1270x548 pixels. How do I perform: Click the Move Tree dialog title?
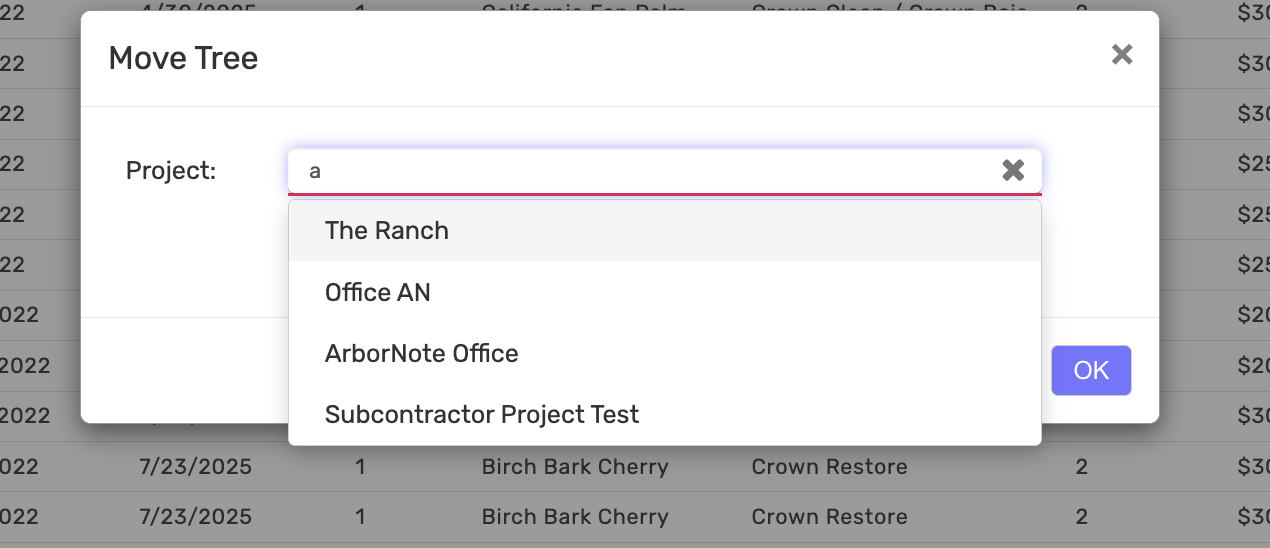click(x=183, y=58)
